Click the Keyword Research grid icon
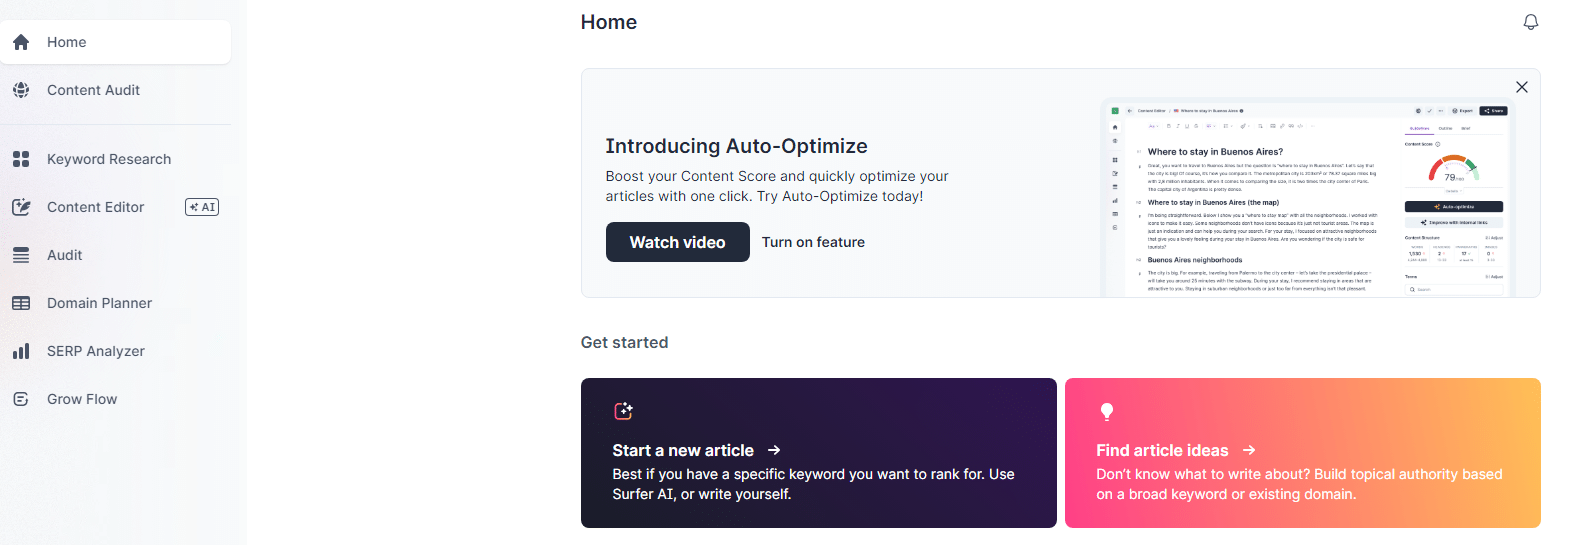This screenshot has width=1588, height=545. pyautogui.click(x=21, y=159)
